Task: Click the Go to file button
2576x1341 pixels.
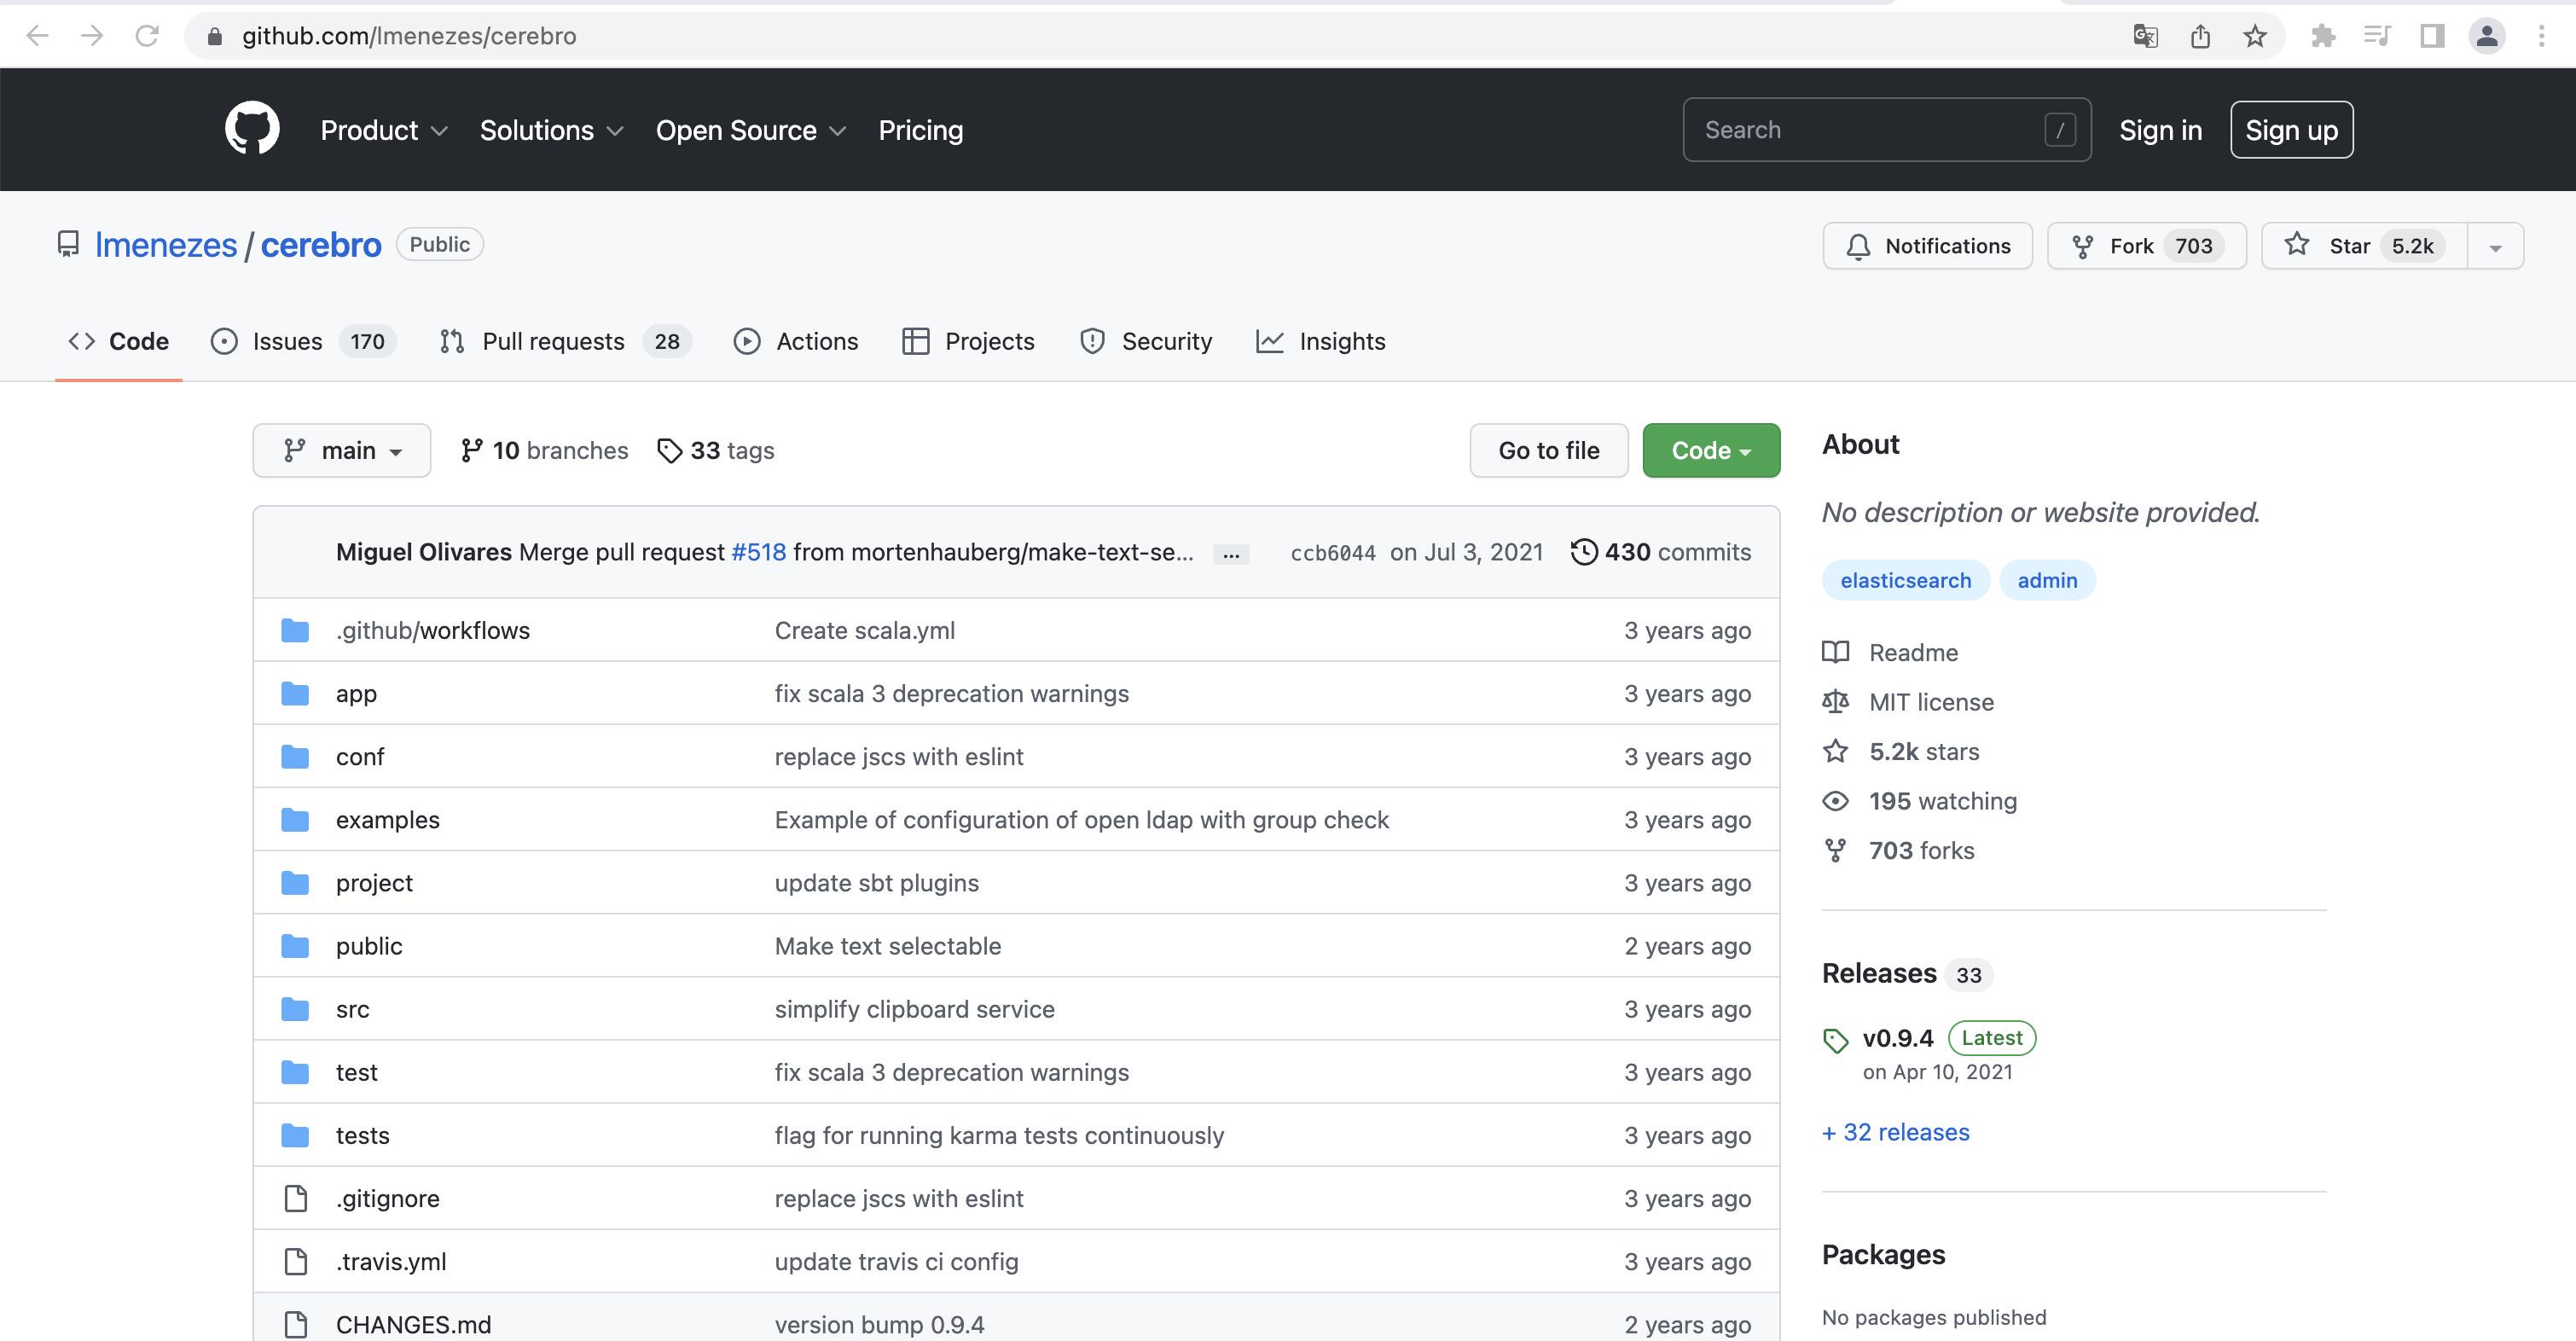Action: click(x=1548, y=450)
